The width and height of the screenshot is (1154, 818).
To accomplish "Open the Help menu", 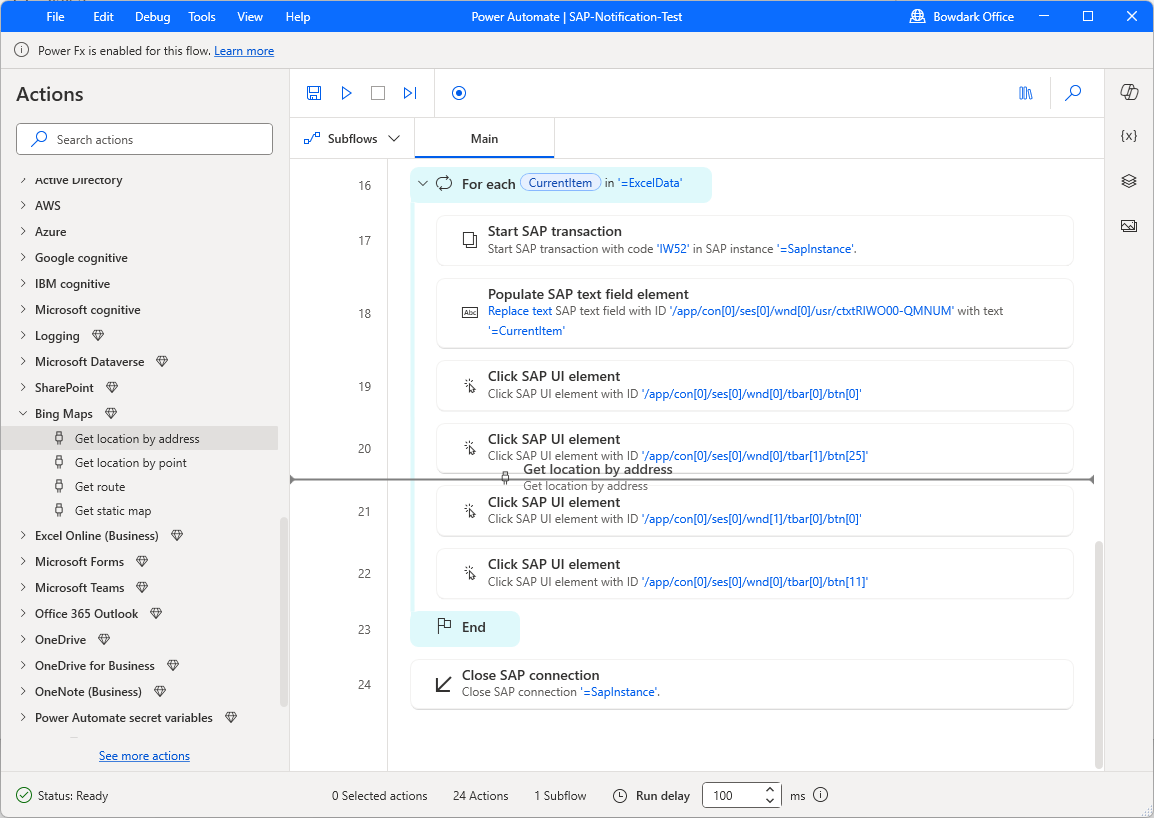I will [x=297, y=16].
